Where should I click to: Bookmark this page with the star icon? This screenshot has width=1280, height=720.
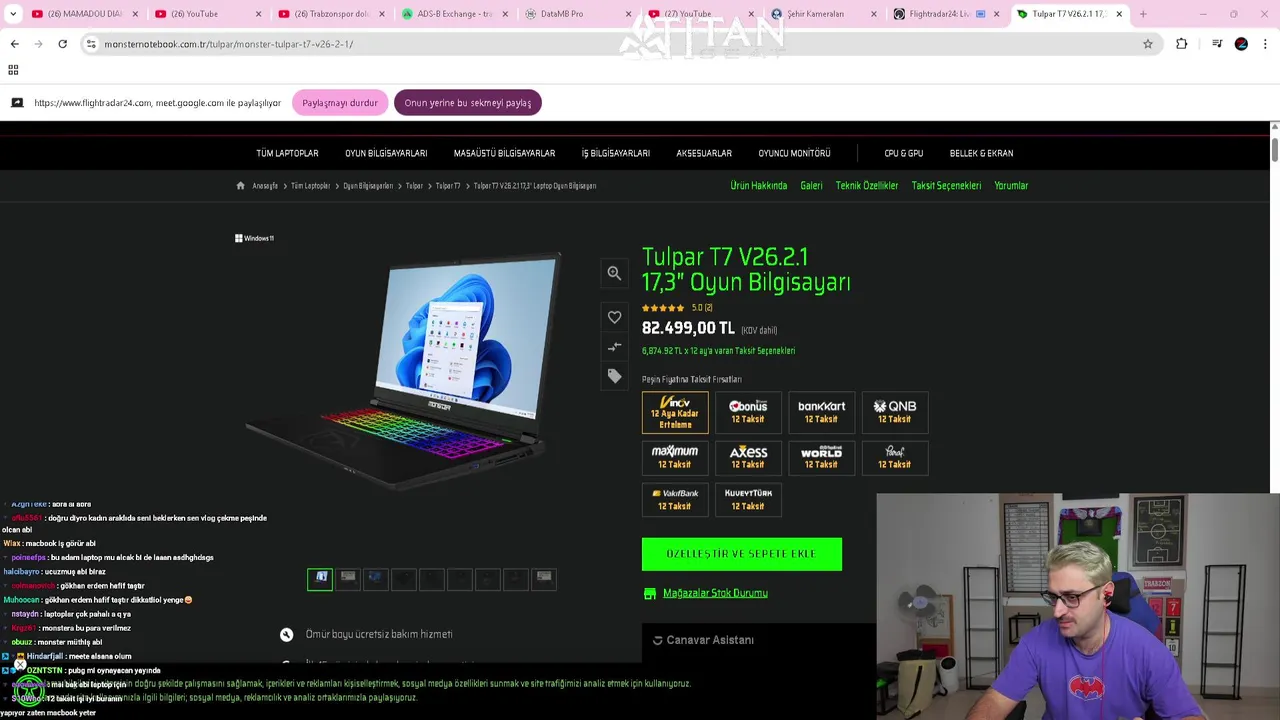[1148, 44]
